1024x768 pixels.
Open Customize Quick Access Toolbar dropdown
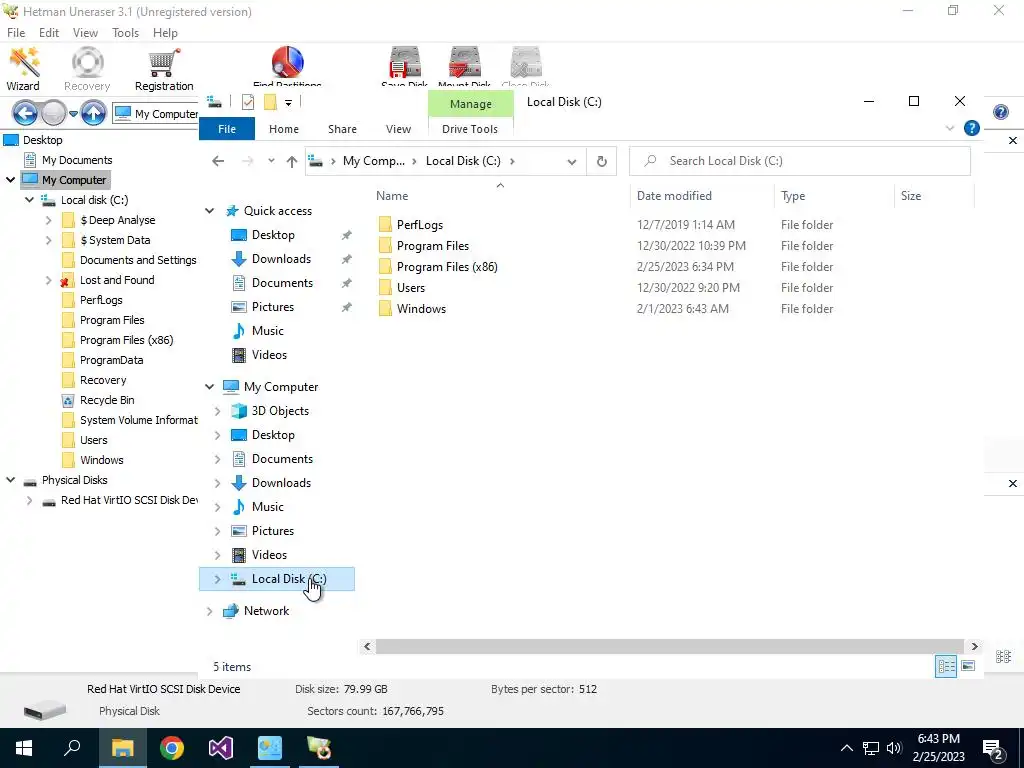(x=288, y=102)
